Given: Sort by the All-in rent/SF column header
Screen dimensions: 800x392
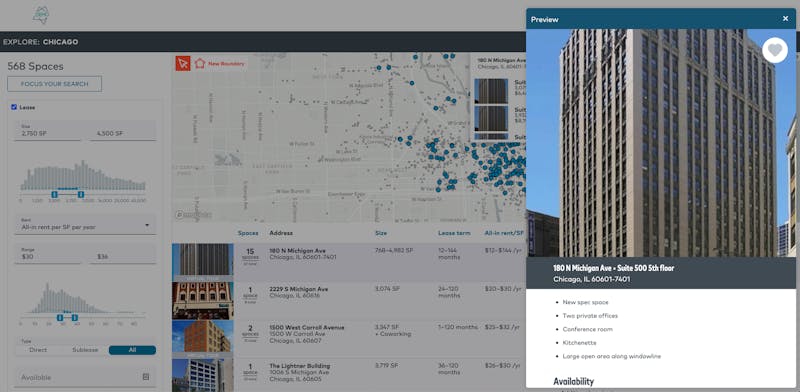Looking at the screenshot, I should click(504, 233).
